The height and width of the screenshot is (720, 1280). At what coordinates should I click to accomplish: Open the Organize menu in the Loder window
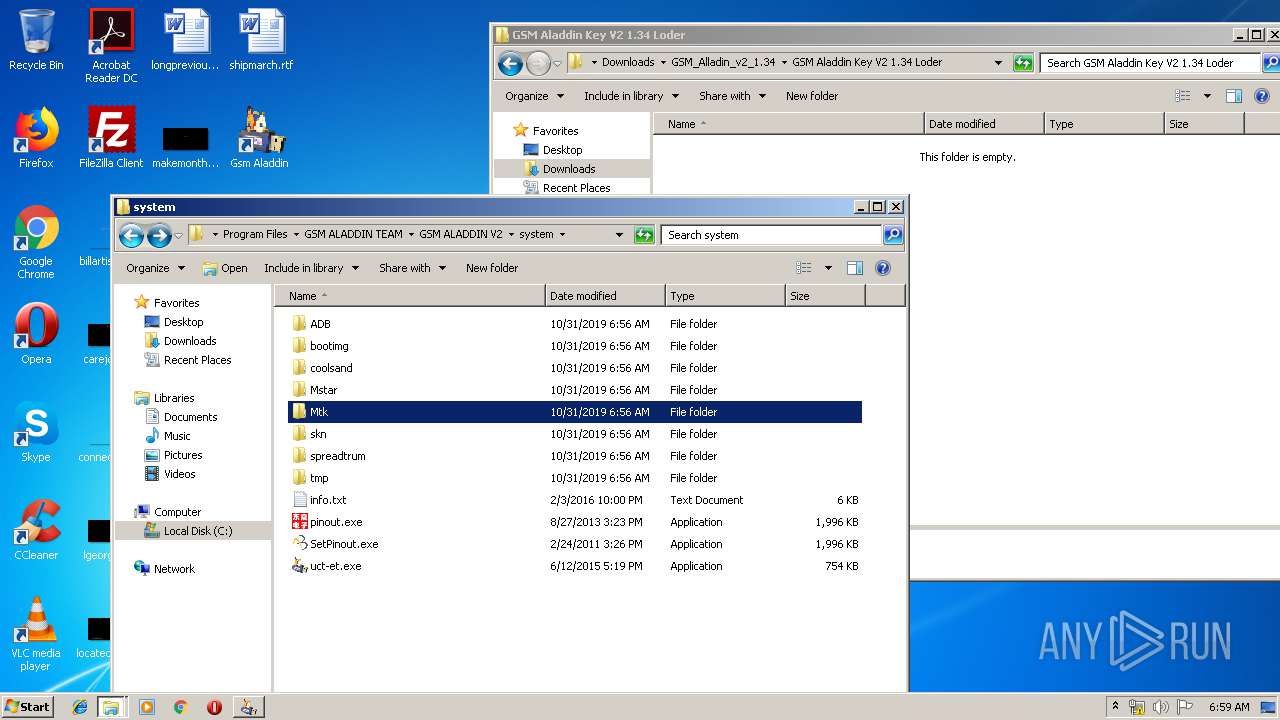535,96
